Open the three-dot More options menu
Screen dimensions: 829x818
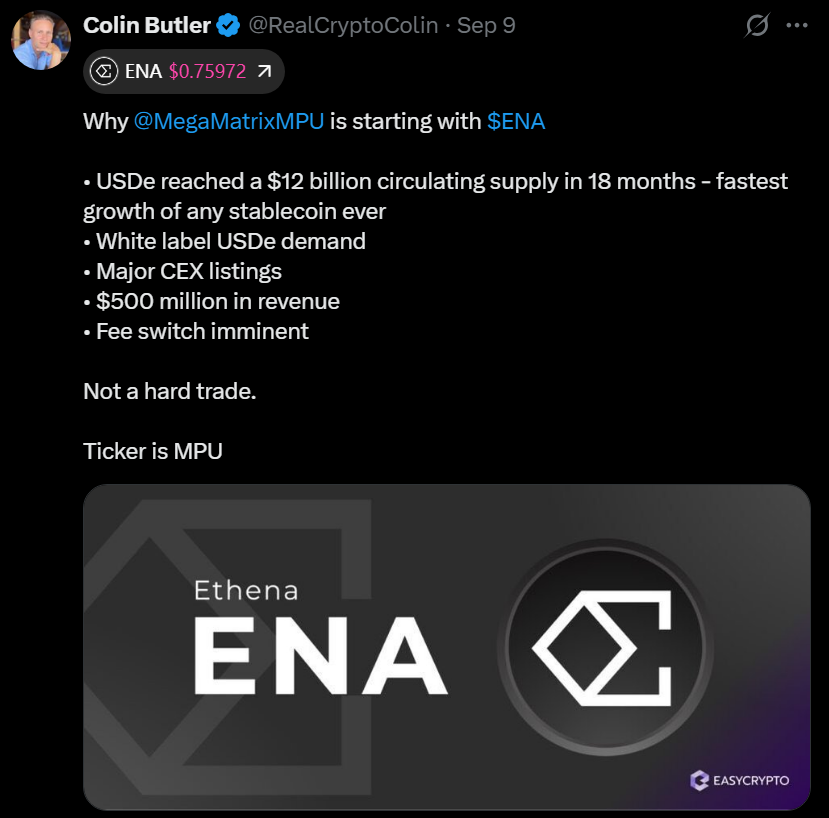[797, 26]
